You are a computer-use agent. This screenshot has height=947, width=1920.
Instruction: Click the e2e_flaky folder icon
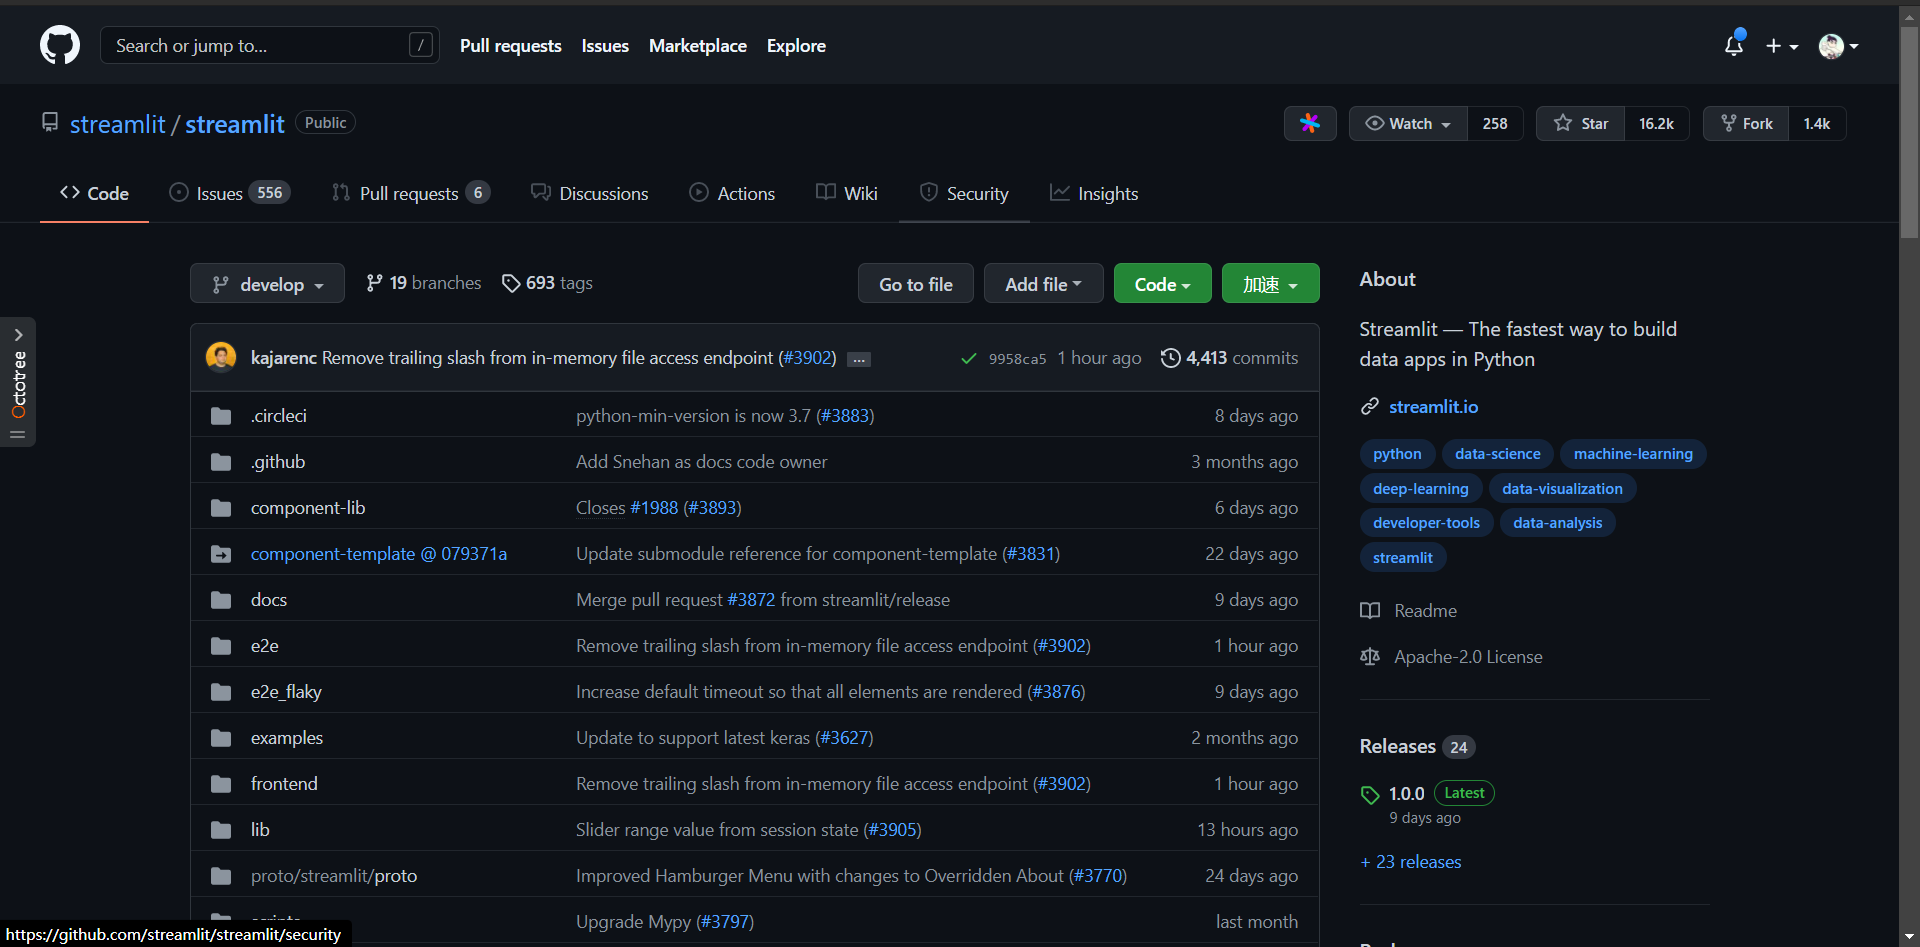pyautogui.click(x=221, y=692)
